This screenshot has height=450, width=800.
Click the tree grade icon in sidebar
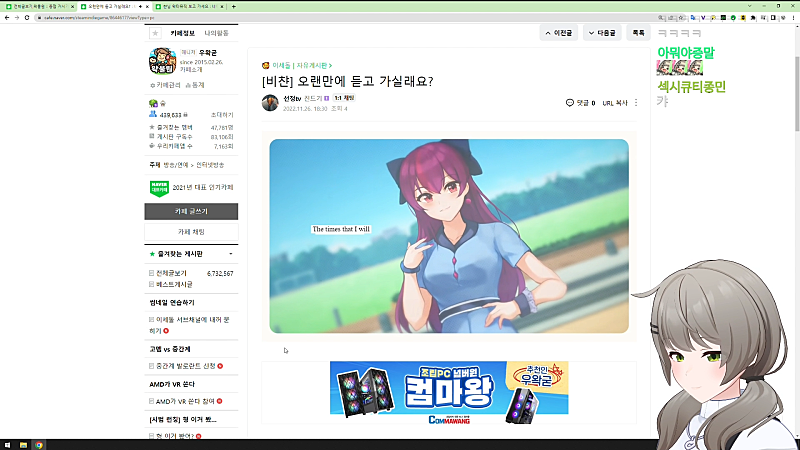153,104
